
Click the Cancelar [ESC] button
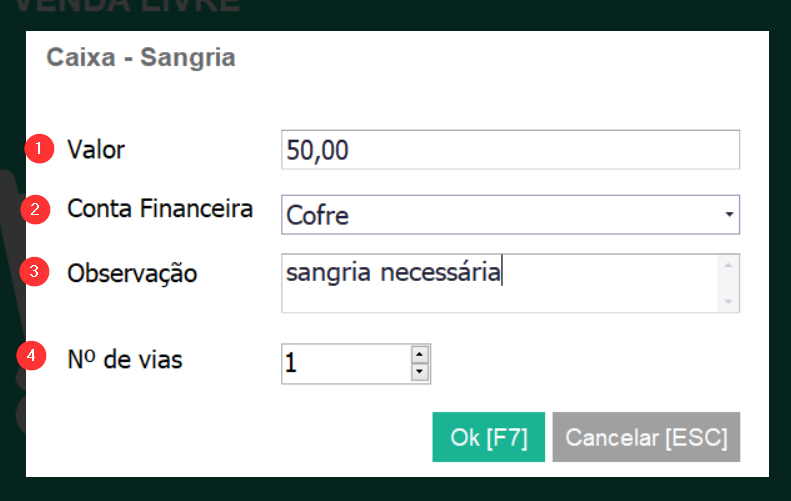pyautogui.click(x=646, y=437)
